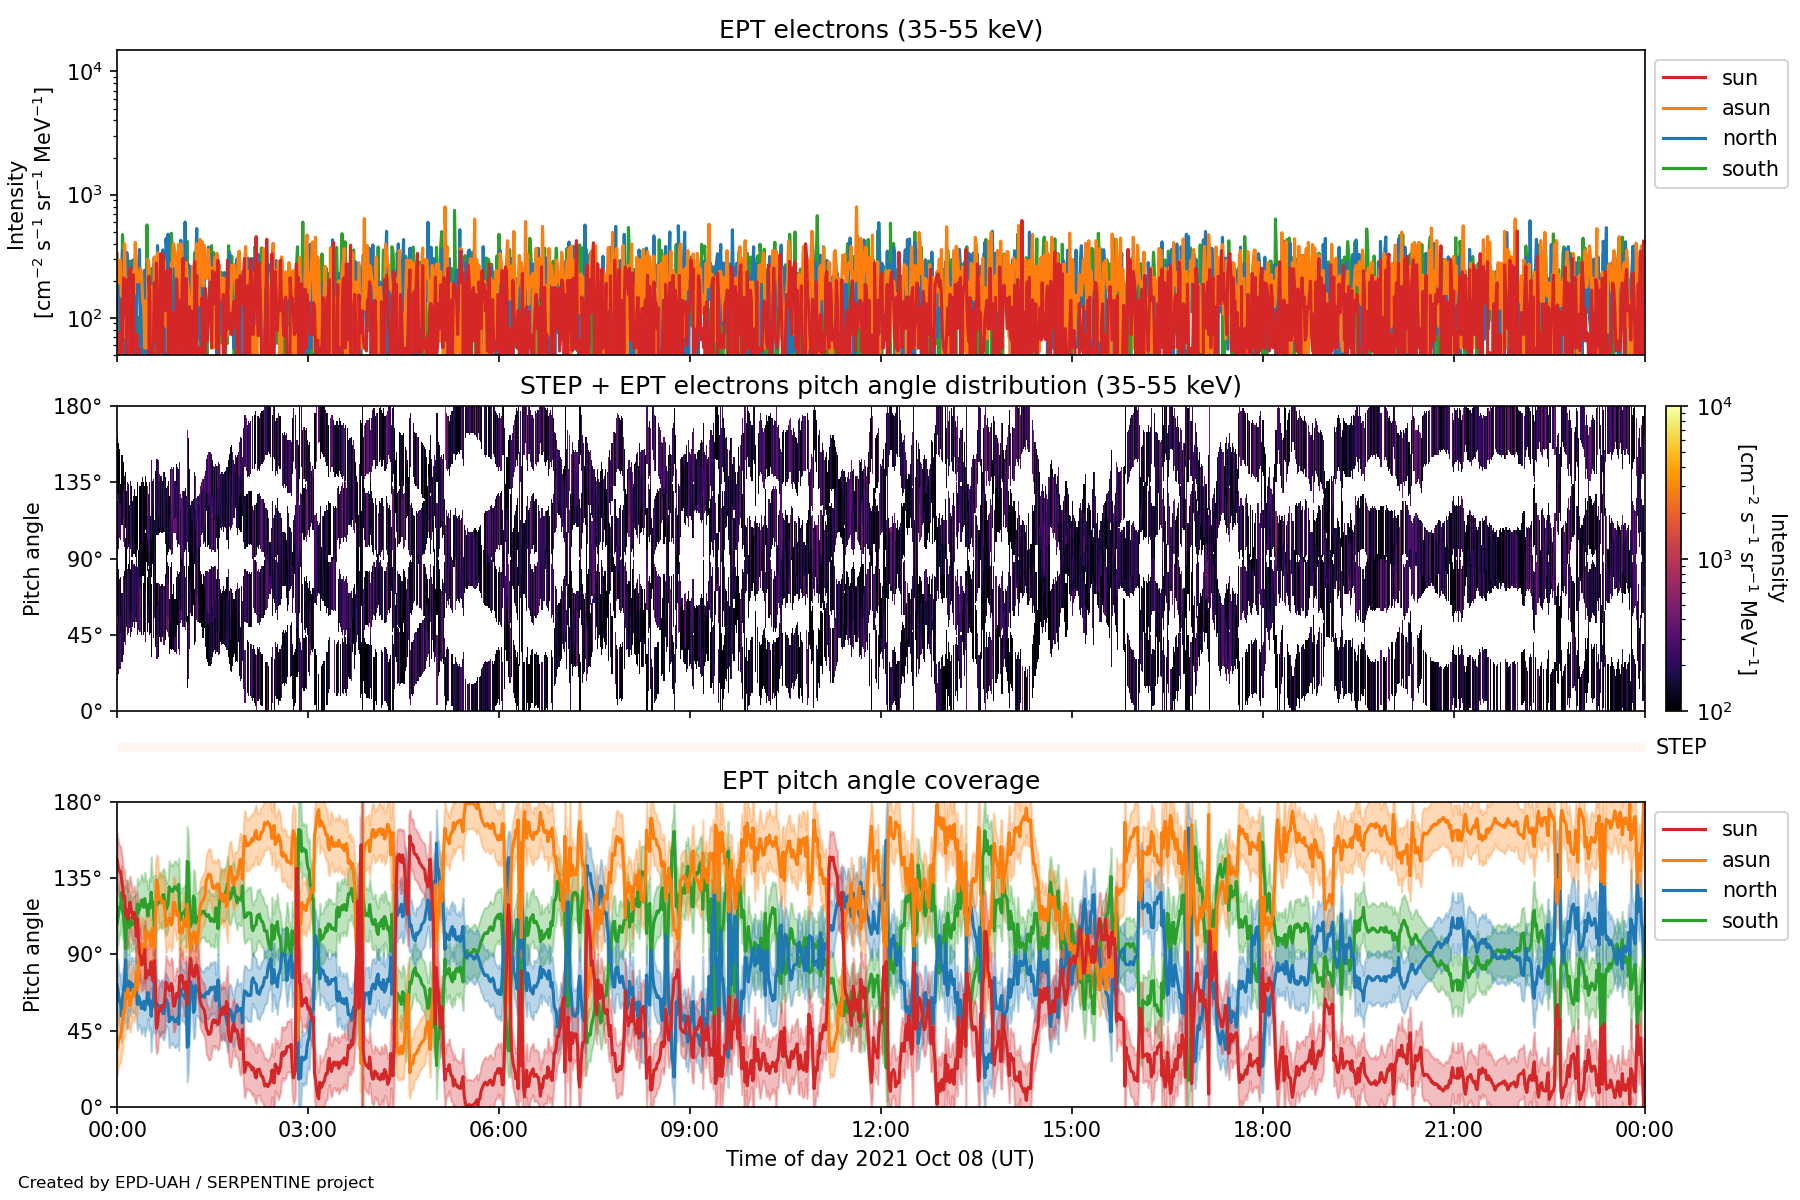Click the pitch angle distribution plot title
The width and height of the screenshot is (1800, 1200).
tap(881, 386)
